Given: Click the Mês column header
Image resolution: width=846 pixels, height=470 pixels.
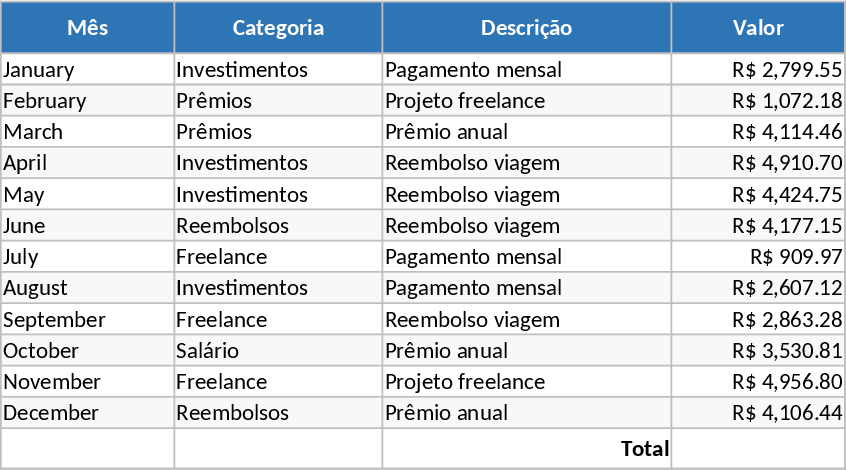Looking at the screenshot, I should click(88, 28).
